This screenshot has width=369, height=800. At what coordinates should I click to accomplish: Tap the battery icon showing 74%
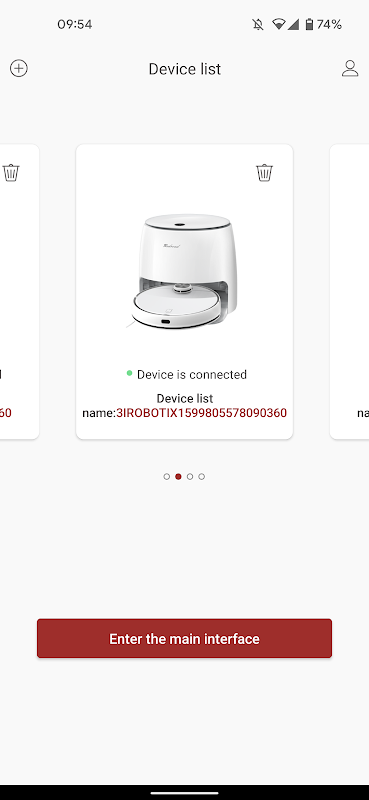pos(309,24)
